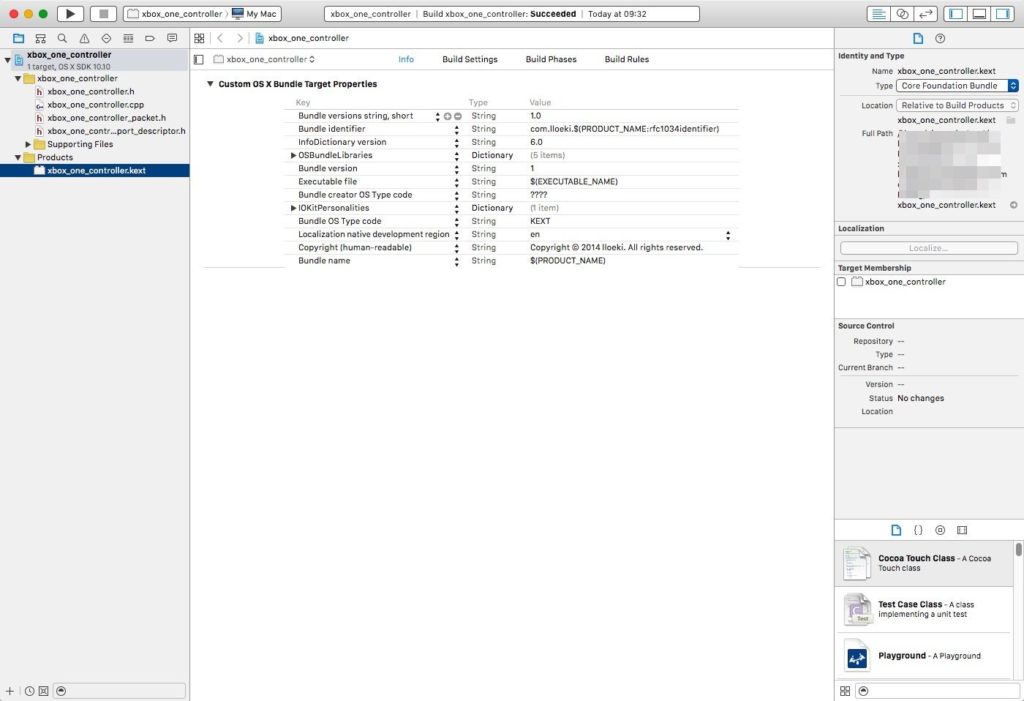Open the Report navigator icon
Viewport: 1024px width, 701px height.
[x=172, y=39]
